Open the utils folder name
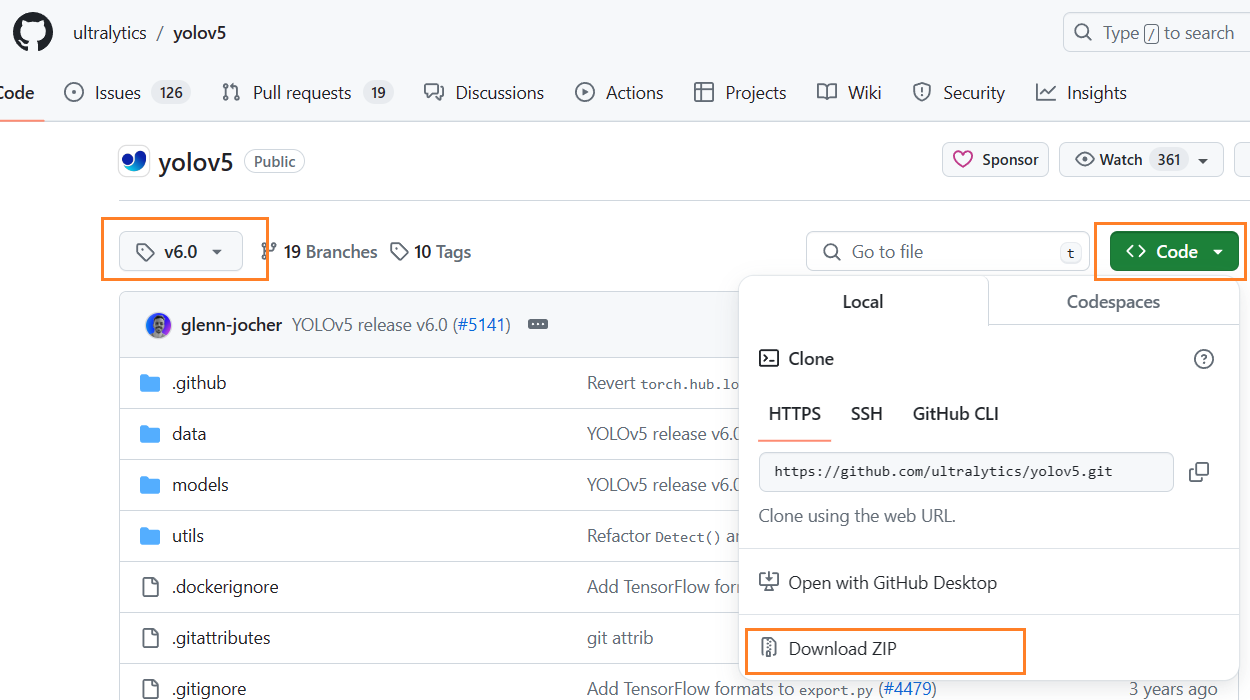Screen dimensions: 1250x700 point(188,536)
